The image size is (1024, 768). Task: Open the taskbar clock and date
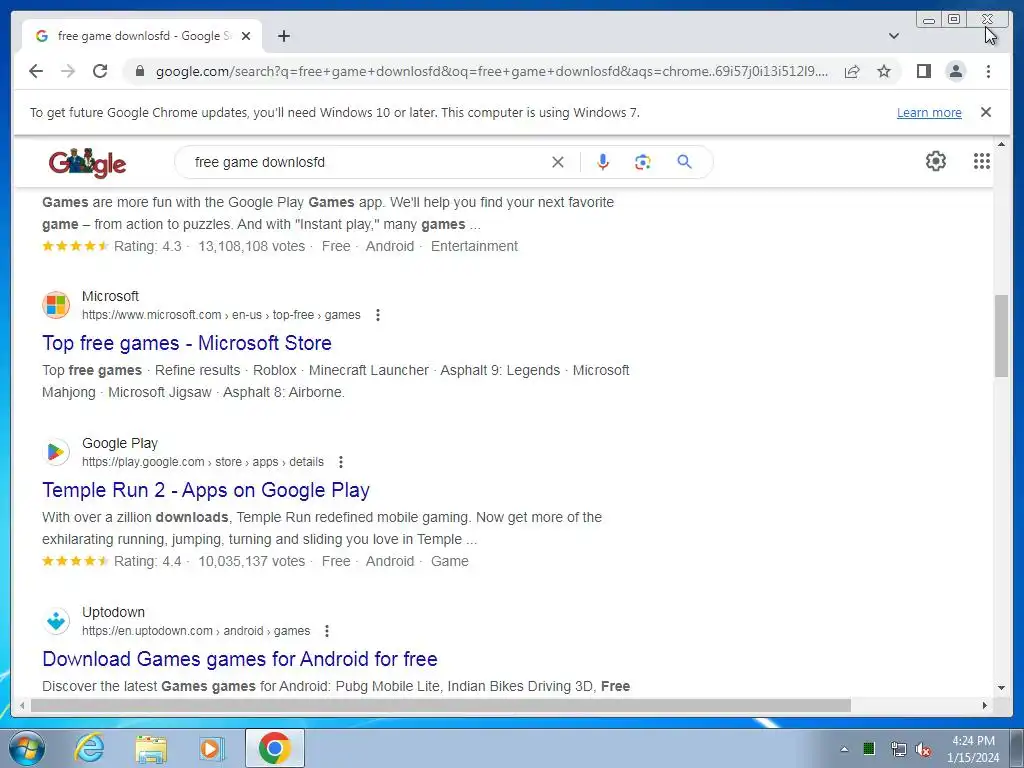(973, 749)
